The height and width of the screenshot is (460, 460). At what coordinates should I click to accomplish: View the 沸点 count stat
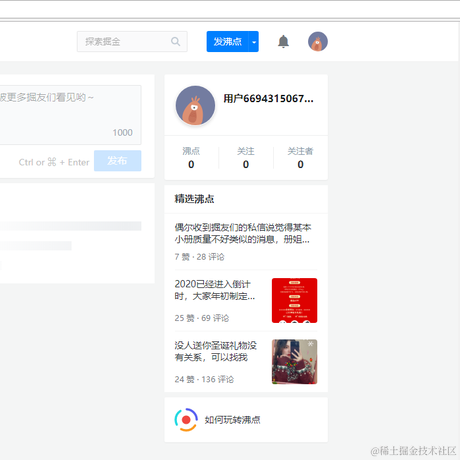[x=191, y=158]
